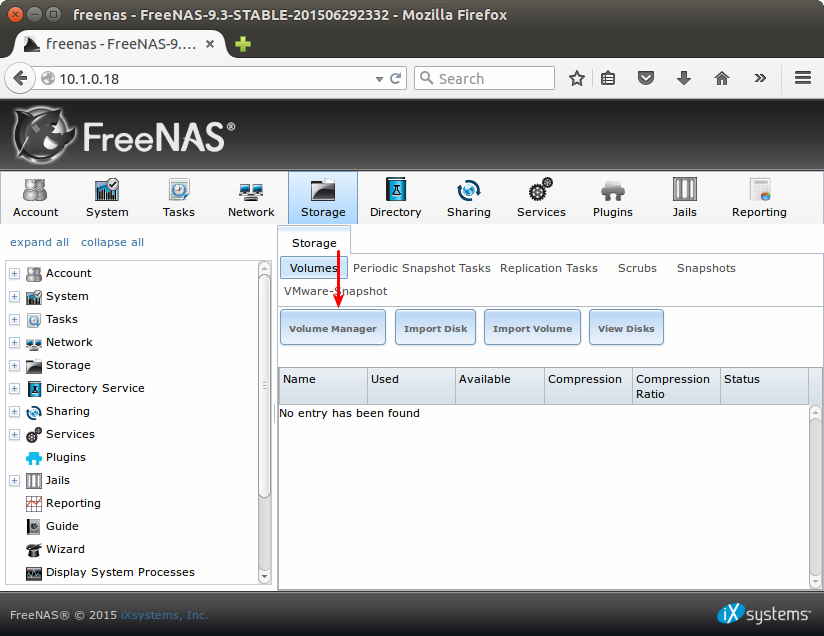
Task: Open a new Firefox tab
Action: coord(243,44)
